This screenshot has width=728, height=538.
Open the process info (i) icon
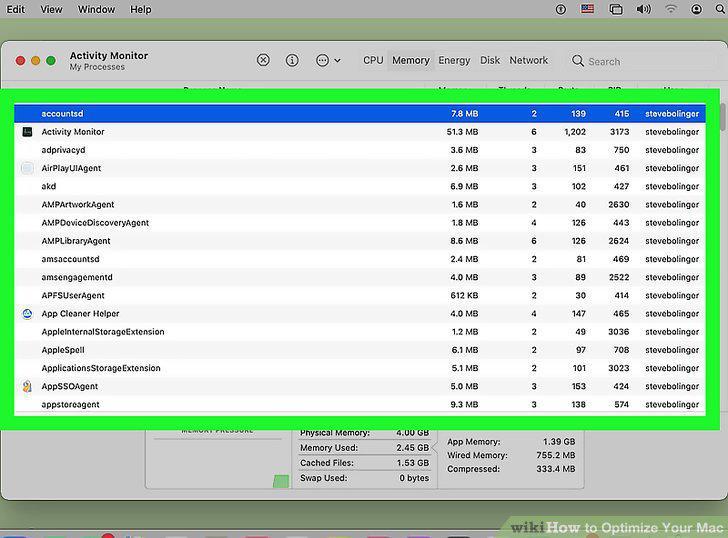pyautogui.click(x=292, y=60)
